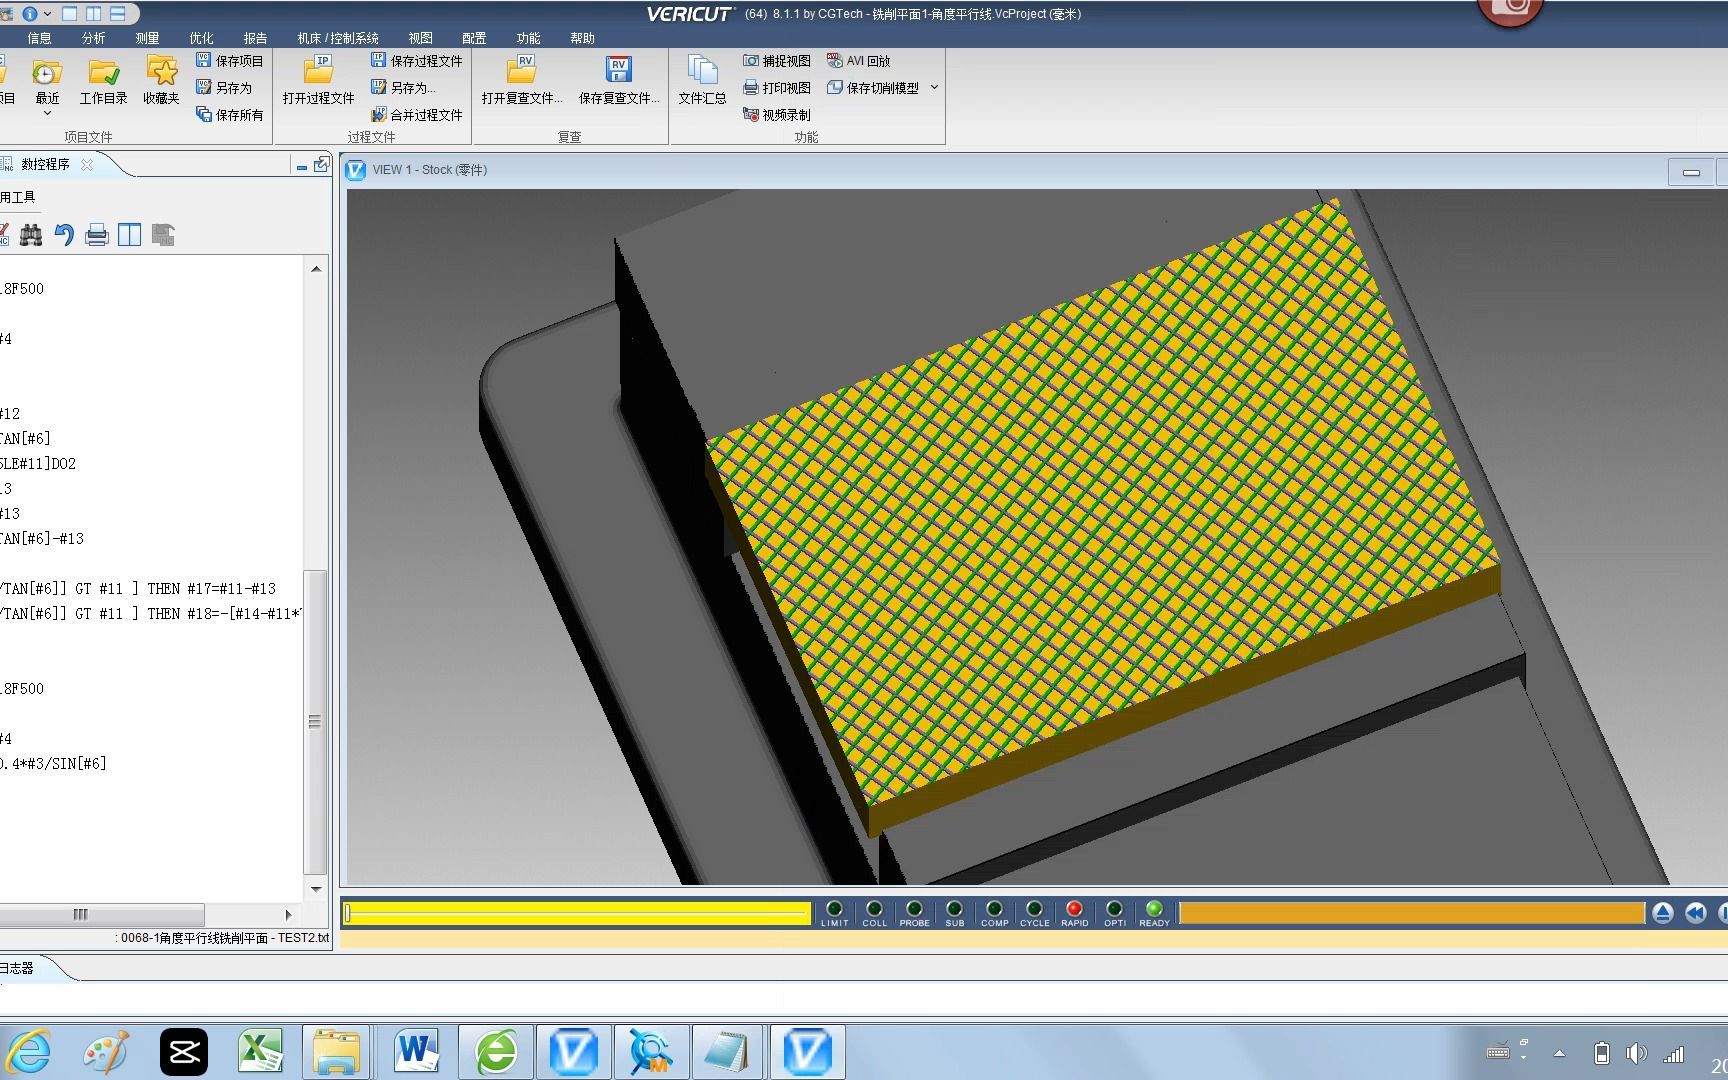Click the NC program vertical scrollbar thumb

[315, 721]
